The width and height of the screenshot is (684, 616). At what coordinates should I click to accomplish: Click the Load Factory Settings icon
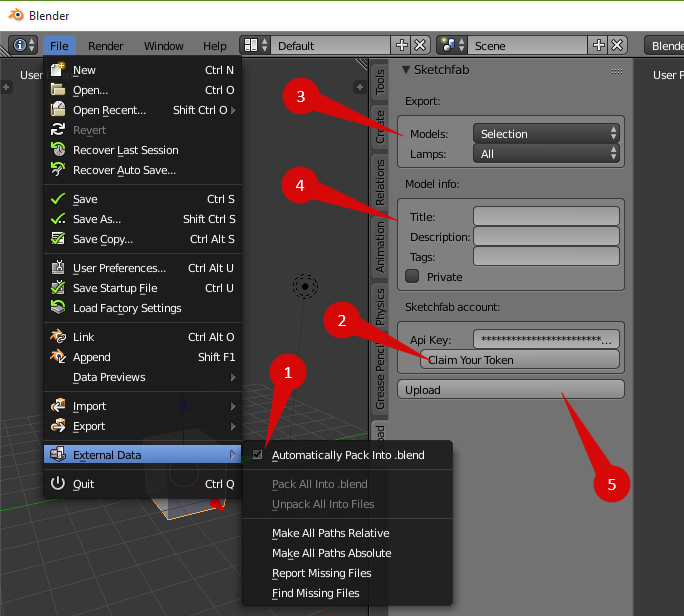click(58, 308)
